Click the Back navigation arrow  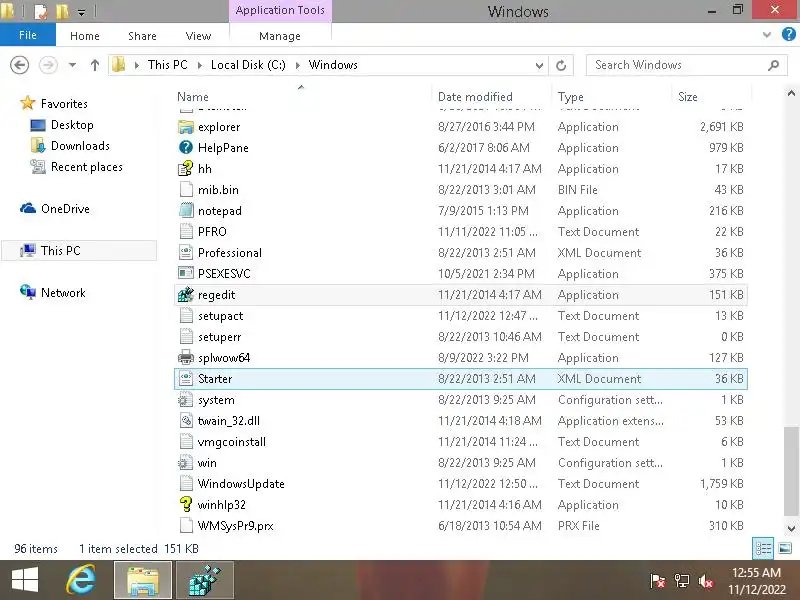coord(19,65)
